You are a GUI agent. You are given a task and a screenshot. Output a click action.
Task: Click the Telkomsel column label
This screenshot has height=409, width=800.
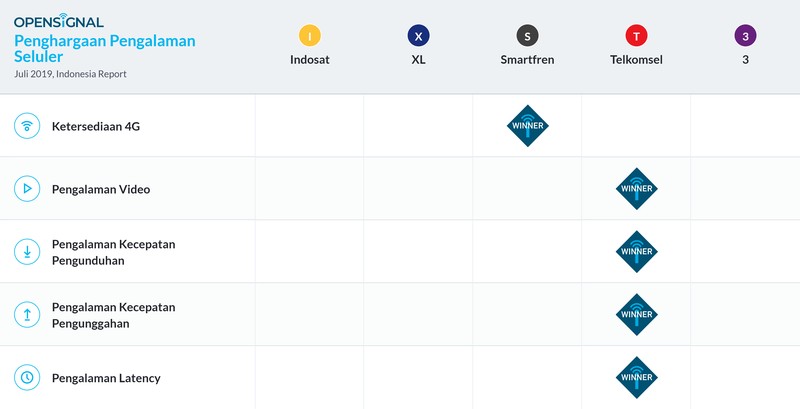pos(636,60)
